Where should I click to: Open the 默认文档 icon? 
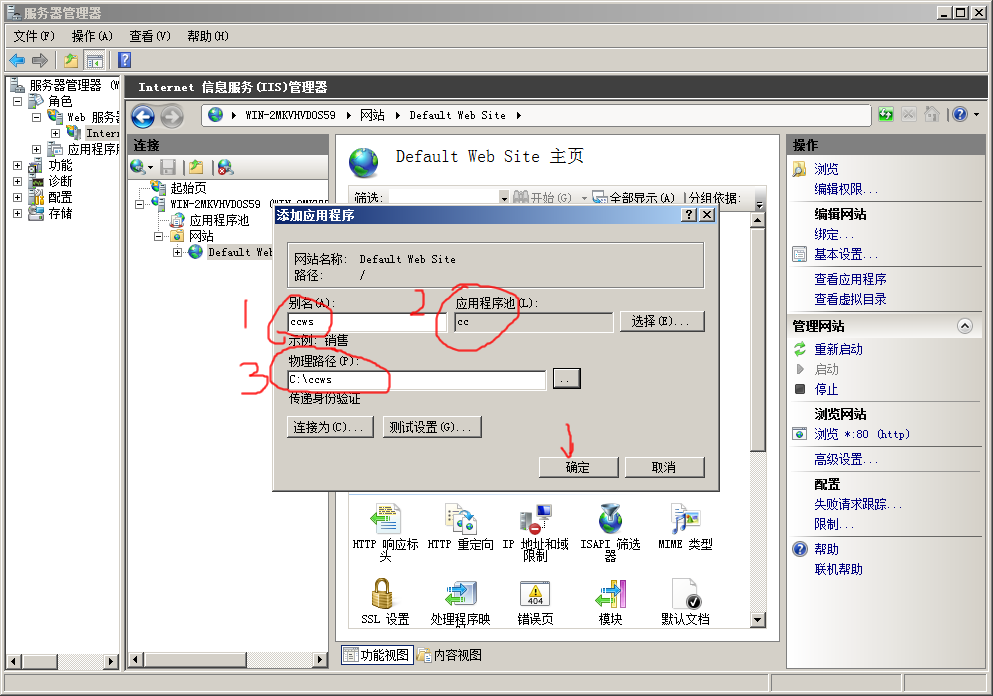coord(685,595)
